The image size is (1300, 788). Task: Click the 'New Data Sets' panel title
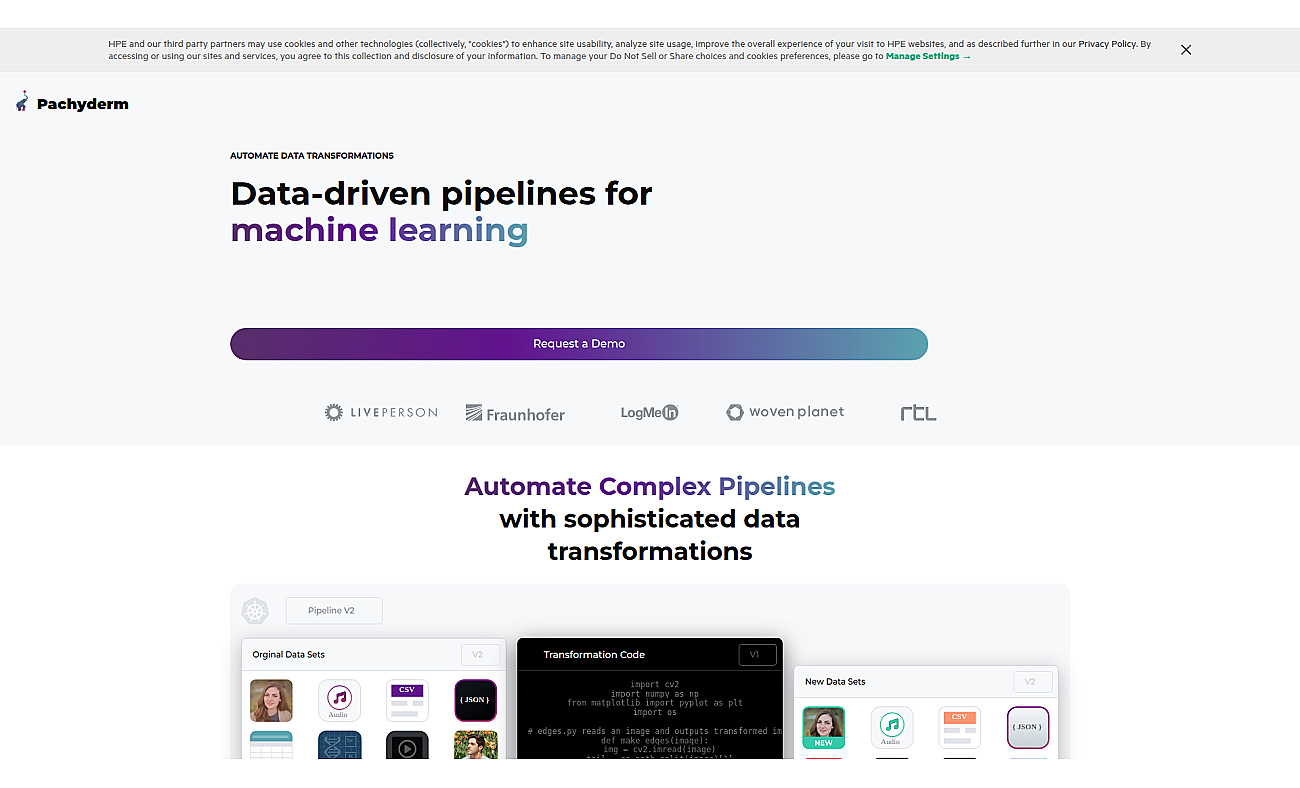[835, 682]
